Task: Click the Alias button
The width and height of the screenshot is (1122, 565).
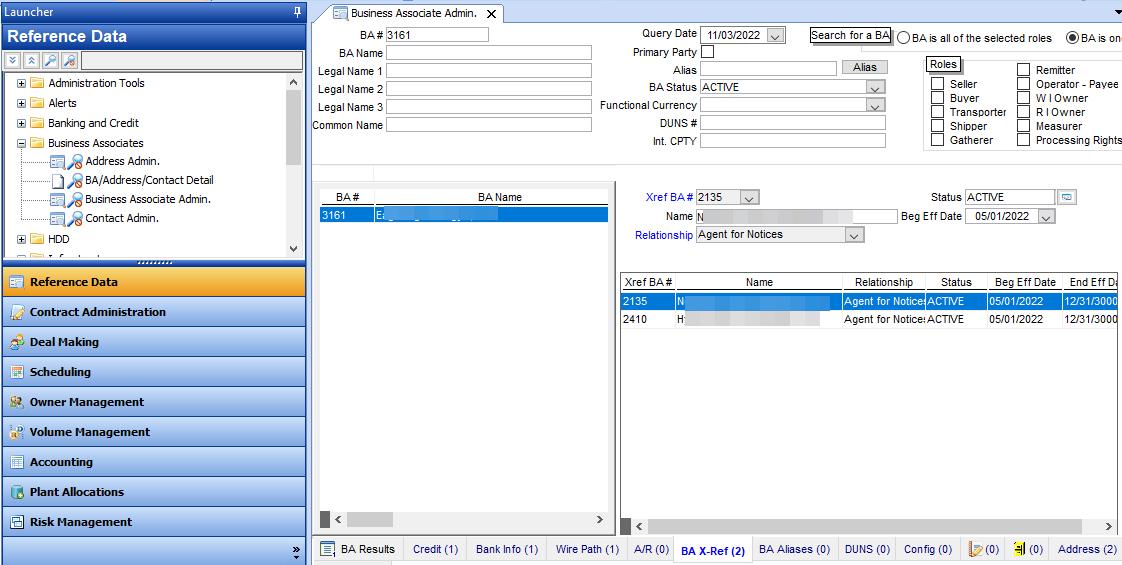Action: (x=864, y=68)
